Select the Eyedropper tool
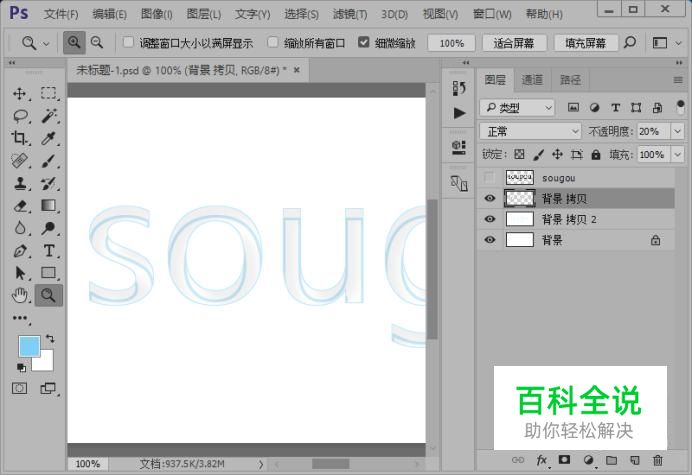The image size is (692, 475). tap(49, 138)
